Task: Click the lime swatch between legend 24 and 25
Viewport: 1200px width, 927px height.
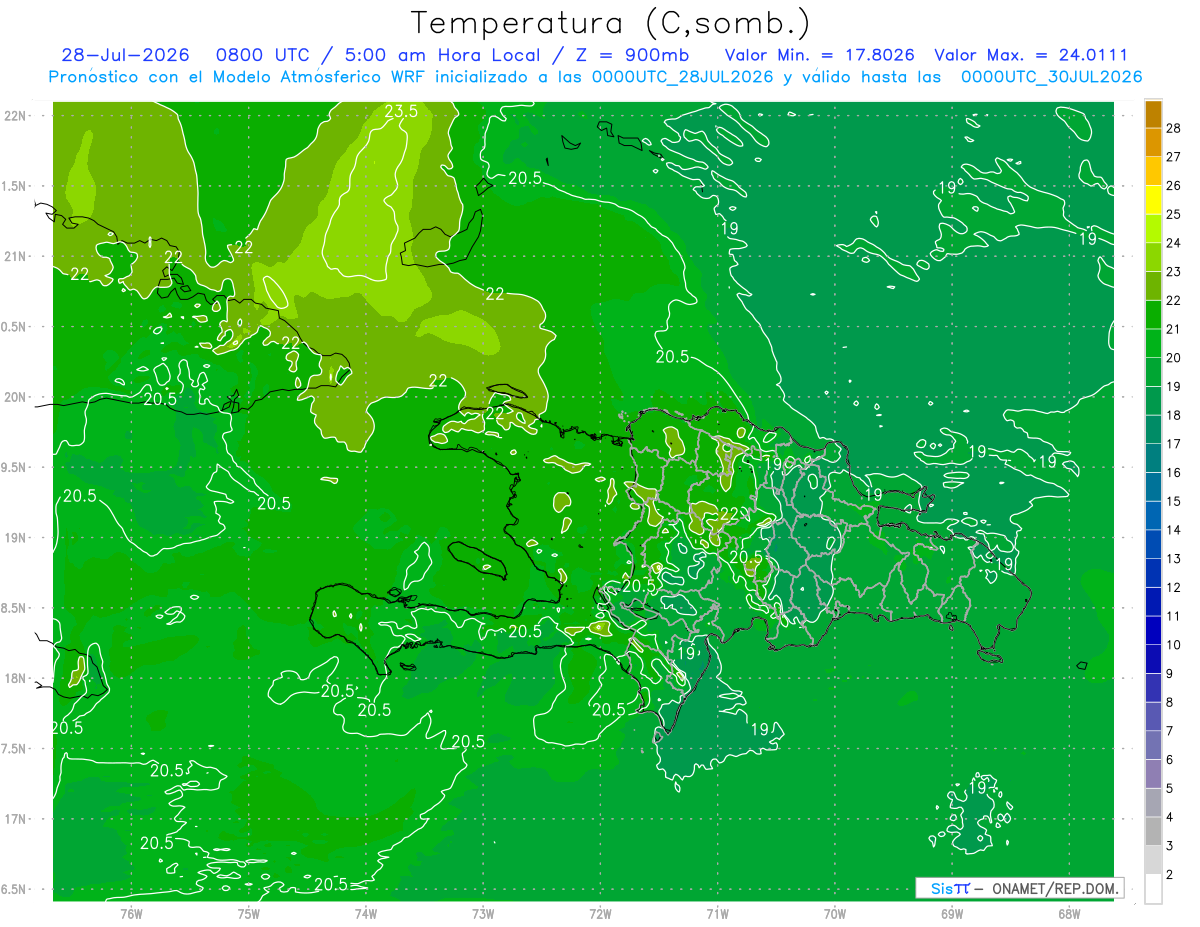Action: click(x=1153, y=228)
